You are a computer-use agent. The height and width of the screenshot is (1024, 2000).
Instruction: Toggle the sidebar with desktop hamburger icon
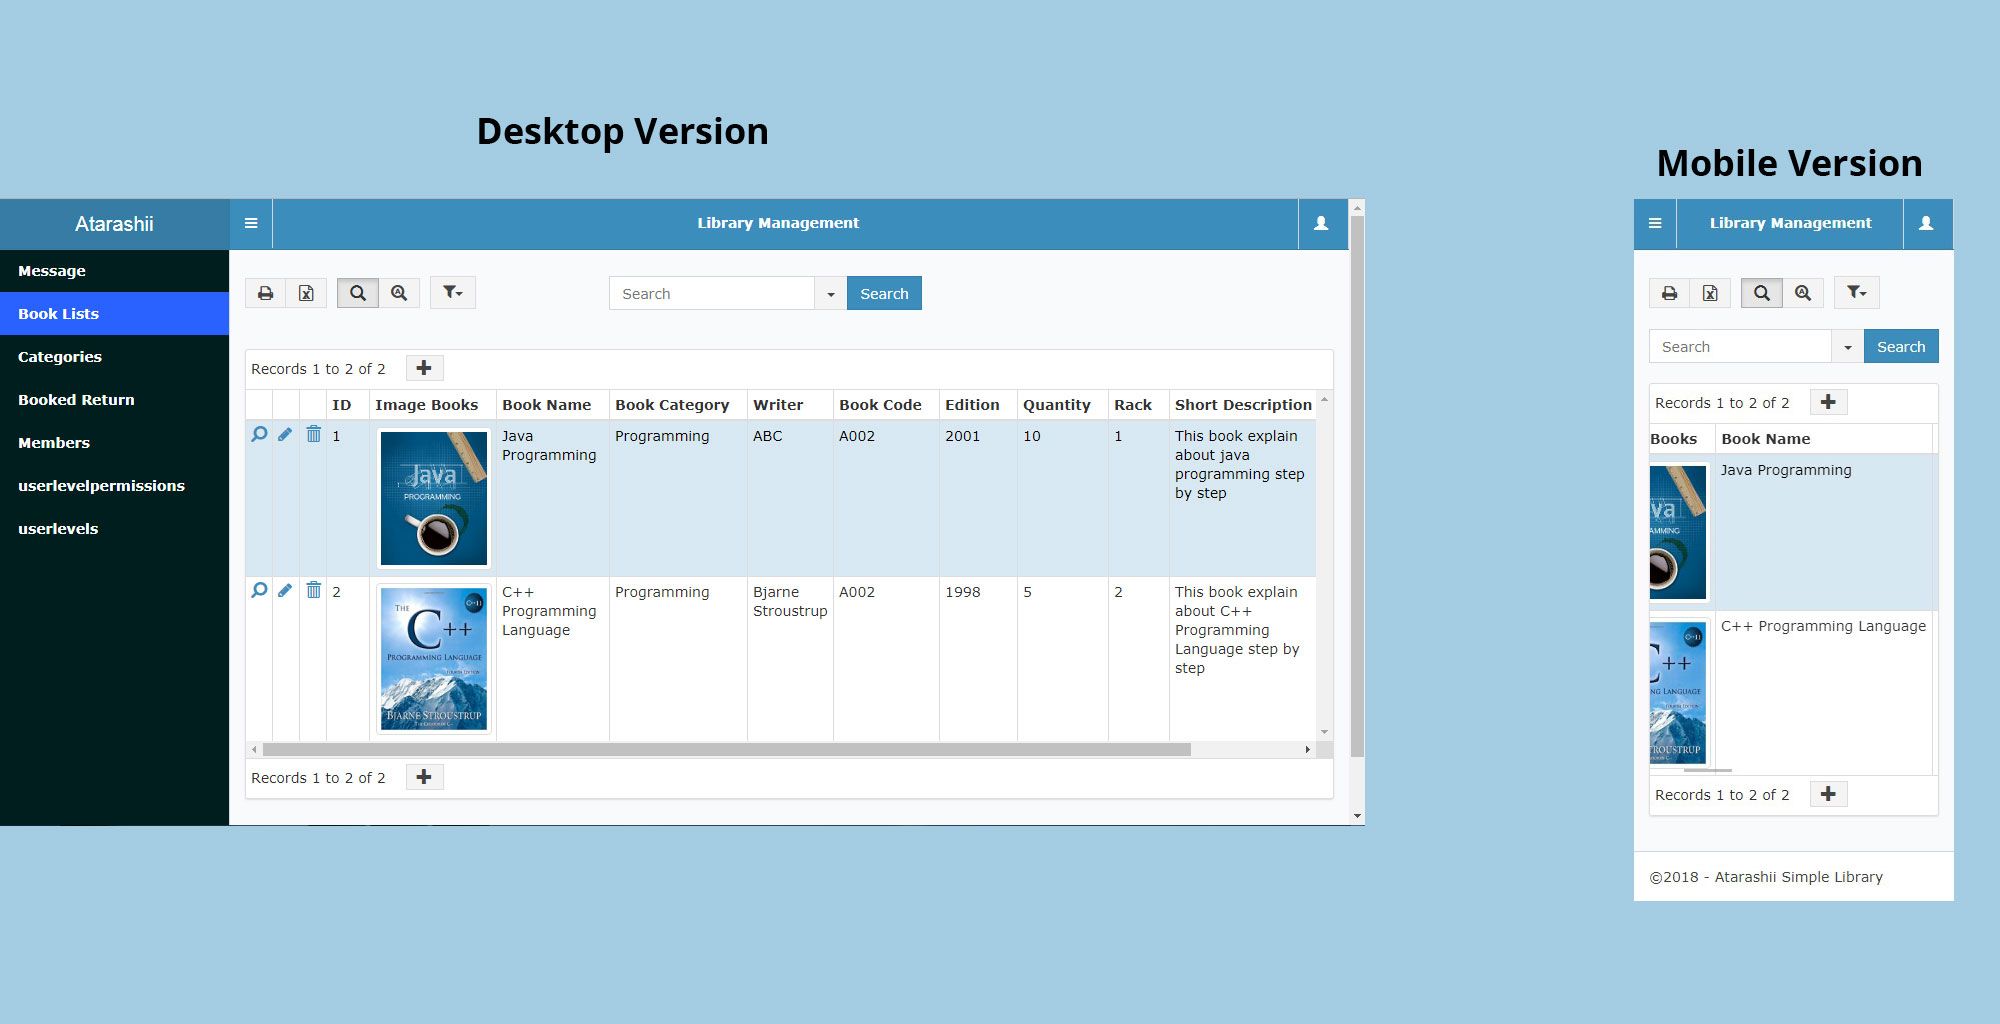[251, 223]
